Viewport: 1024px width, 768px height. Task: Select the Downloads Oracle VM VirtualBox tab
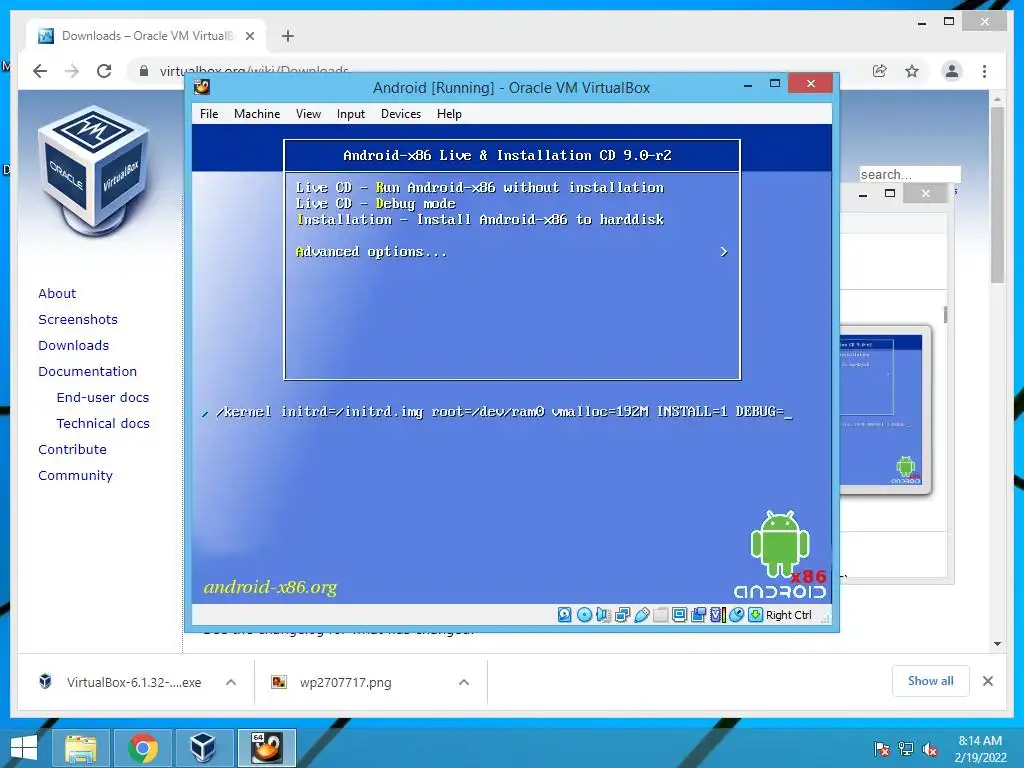click(146, 36)
